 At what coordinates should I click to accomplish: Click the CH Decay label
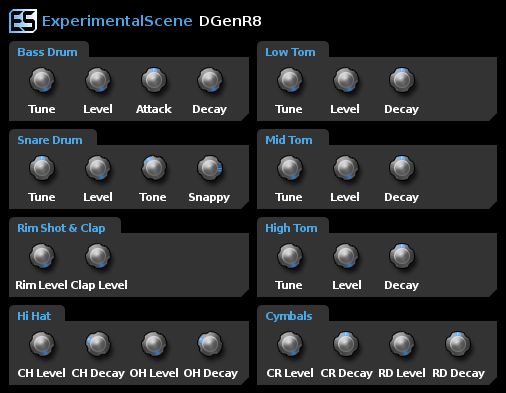(x=98, y=373)
